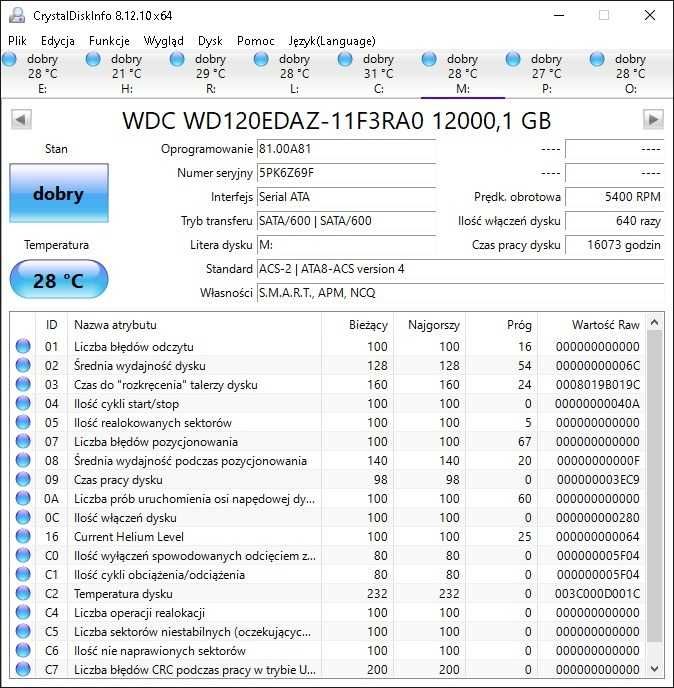674x688 pixels.
Task: Click raw value 0008019B019C
Action: (598, 385)
